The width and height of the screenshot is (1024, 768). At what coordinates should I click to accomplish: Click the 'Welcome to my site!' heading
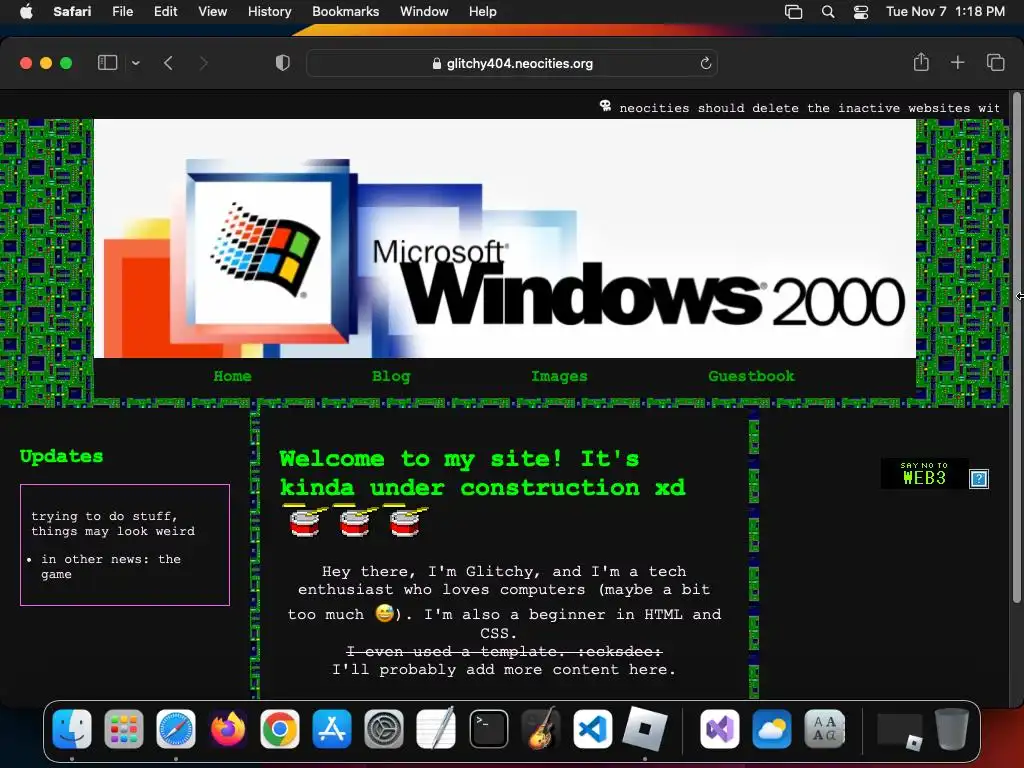pyautogui.click(x=482, y=473)
